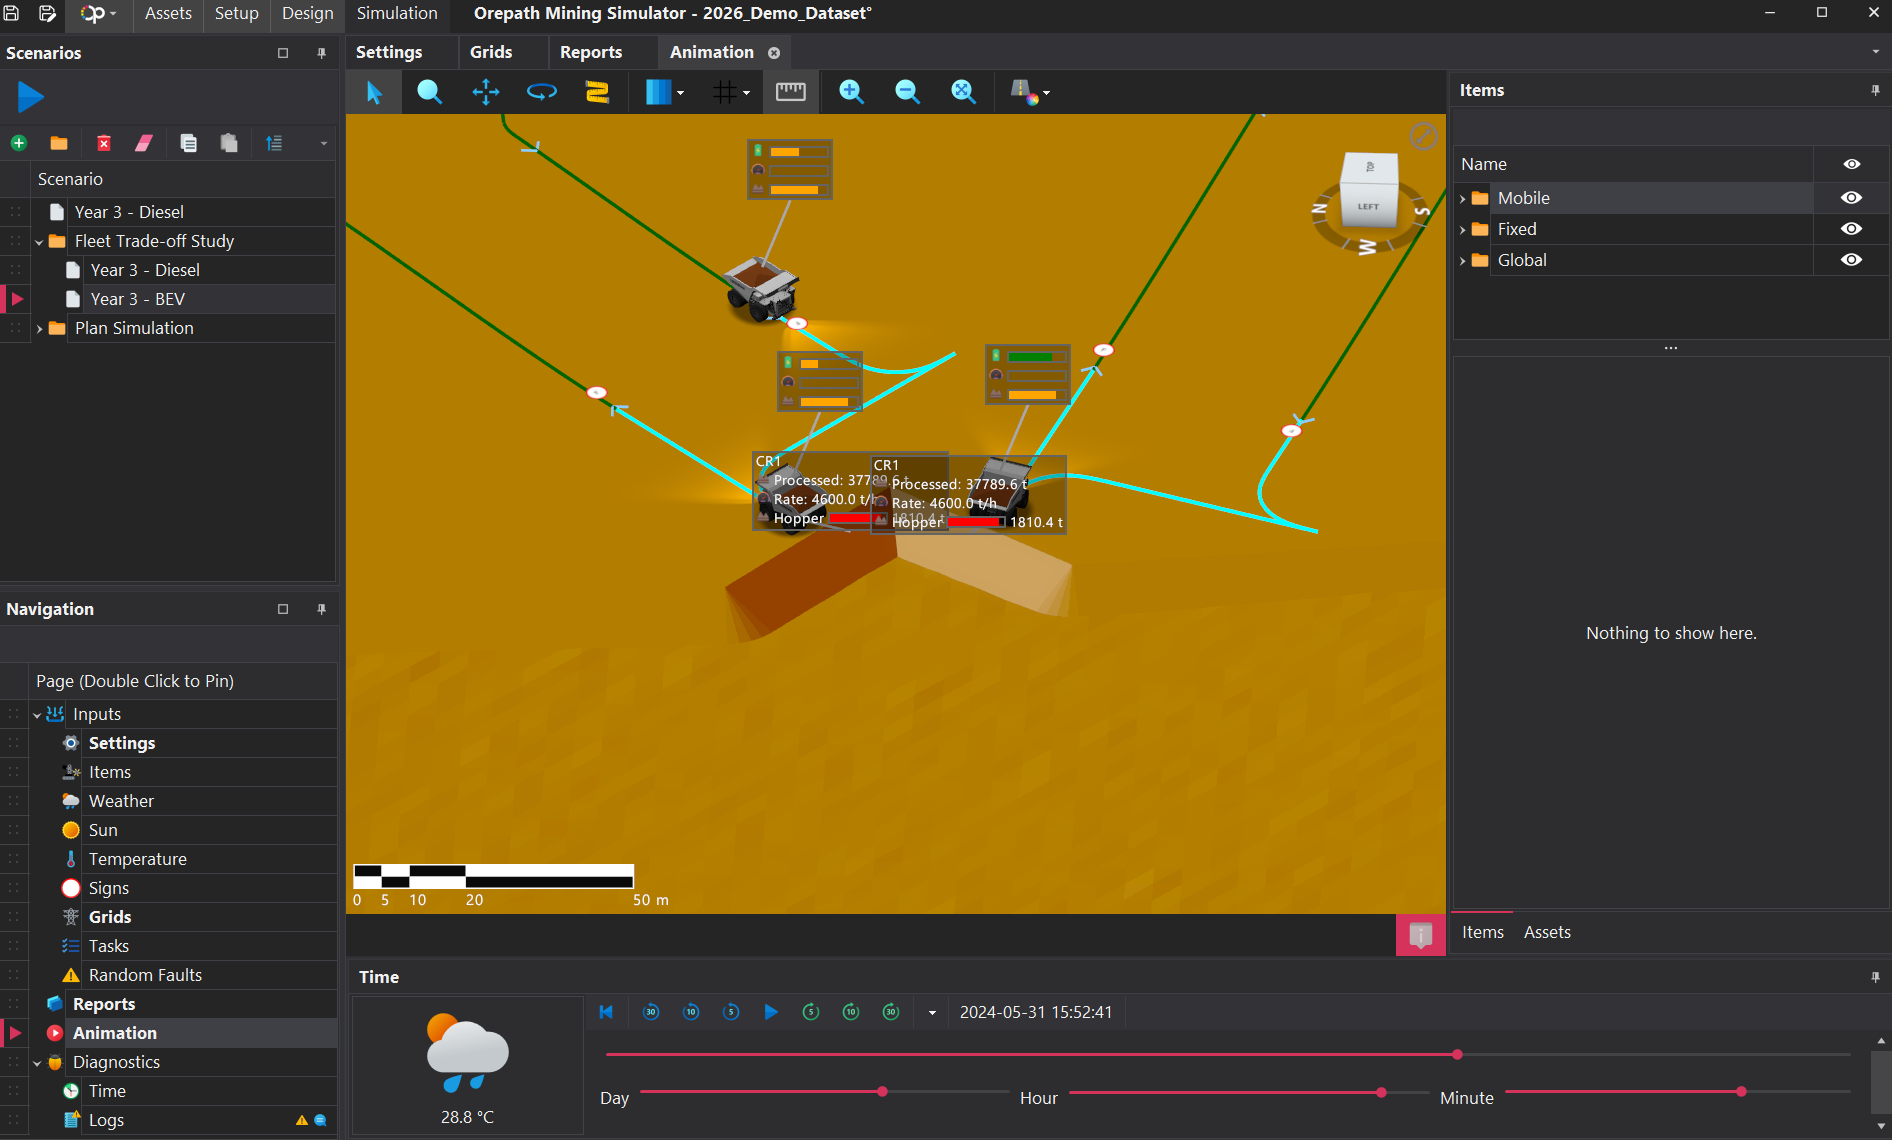Adjust the Hour slider handle
The width and height of the screenshot is (1892, 1140).
coord(1381,1092)
